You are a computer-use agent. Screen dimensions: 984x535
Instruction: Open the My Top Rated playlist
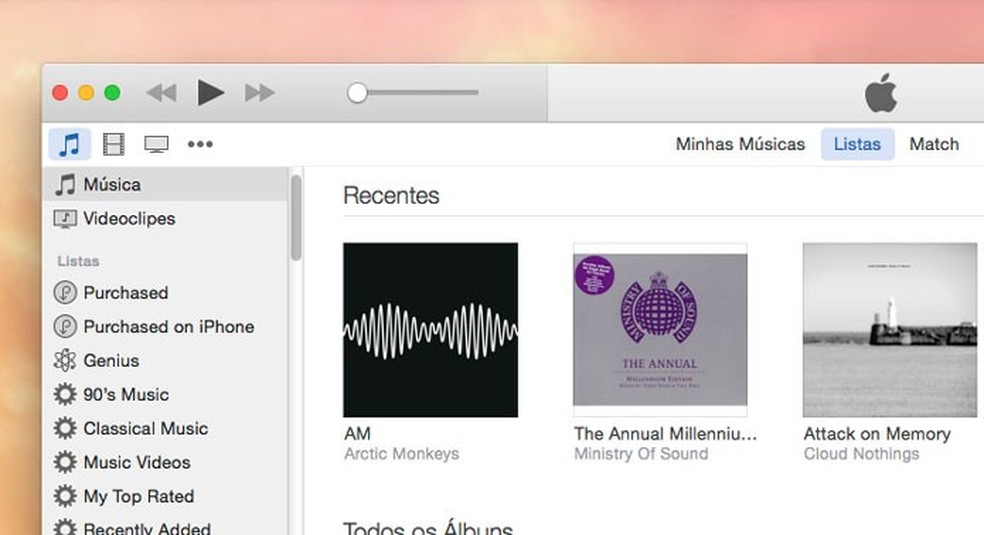(166, 495)
